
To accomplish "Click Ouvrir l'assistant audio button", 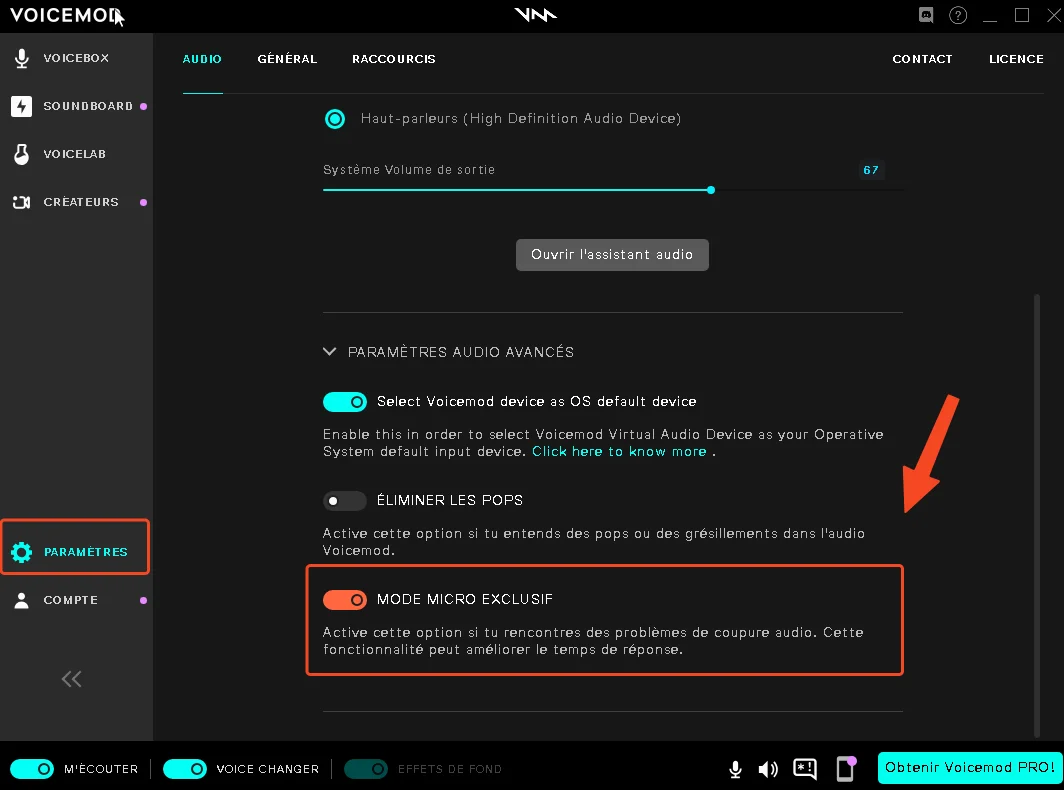I will pyautogui.click(x=612, y=255).
